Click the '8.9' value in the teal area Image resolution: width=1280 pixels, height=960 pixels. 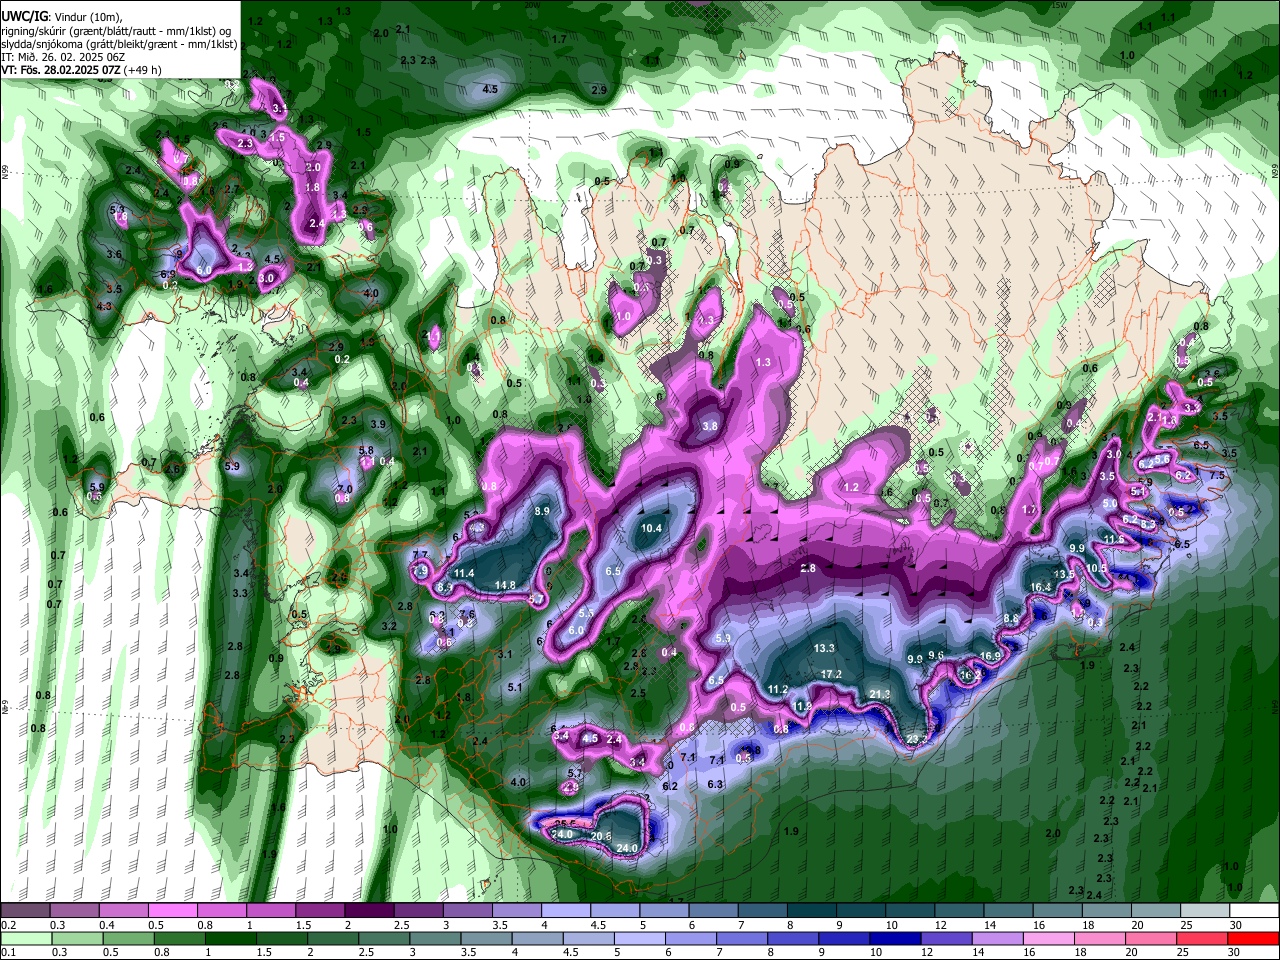pyautogui.click(x=543, y=511)
